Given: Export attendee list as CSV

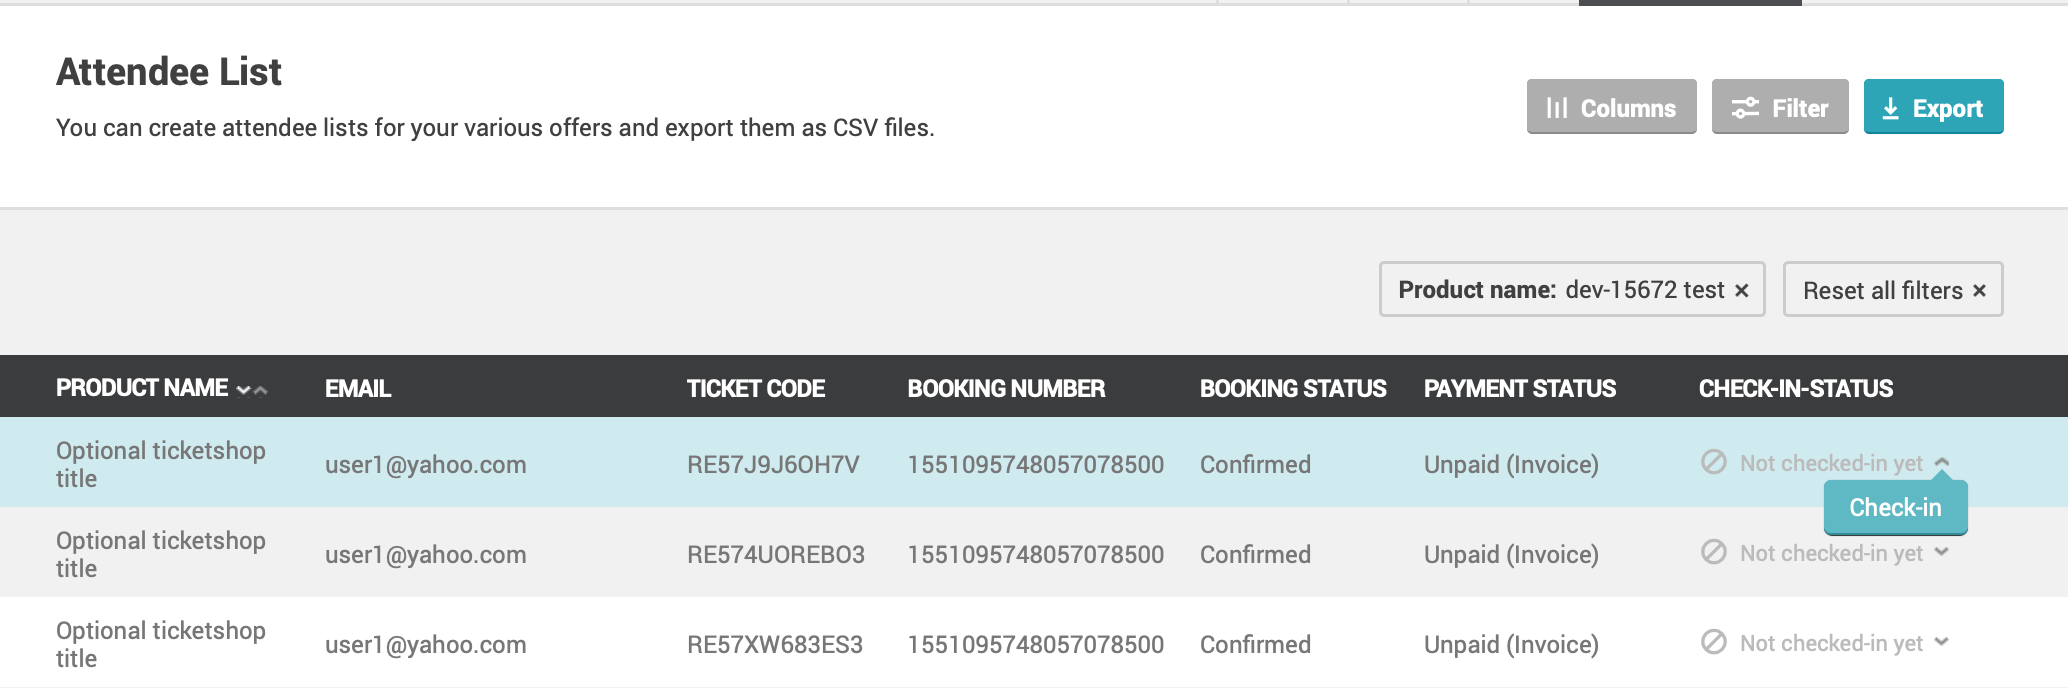Looking at the screenshot, I should (1933, 107).
